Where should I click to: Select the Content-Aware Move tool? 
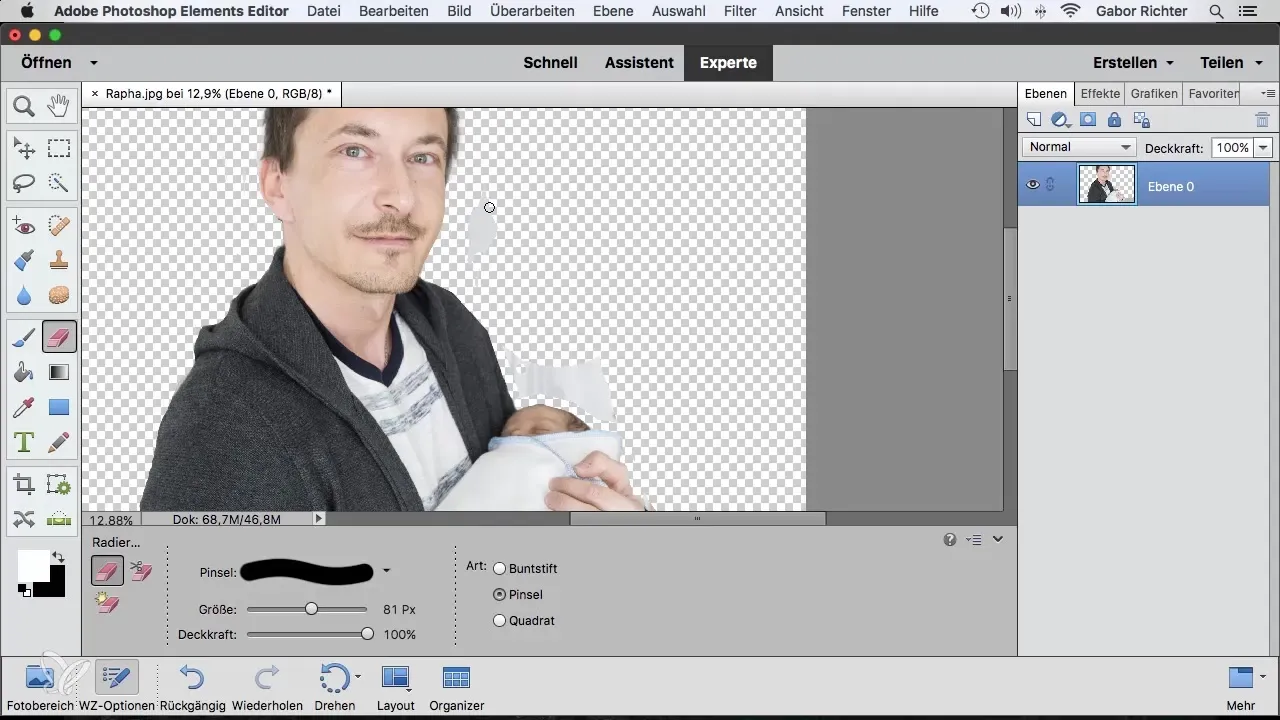24,519
